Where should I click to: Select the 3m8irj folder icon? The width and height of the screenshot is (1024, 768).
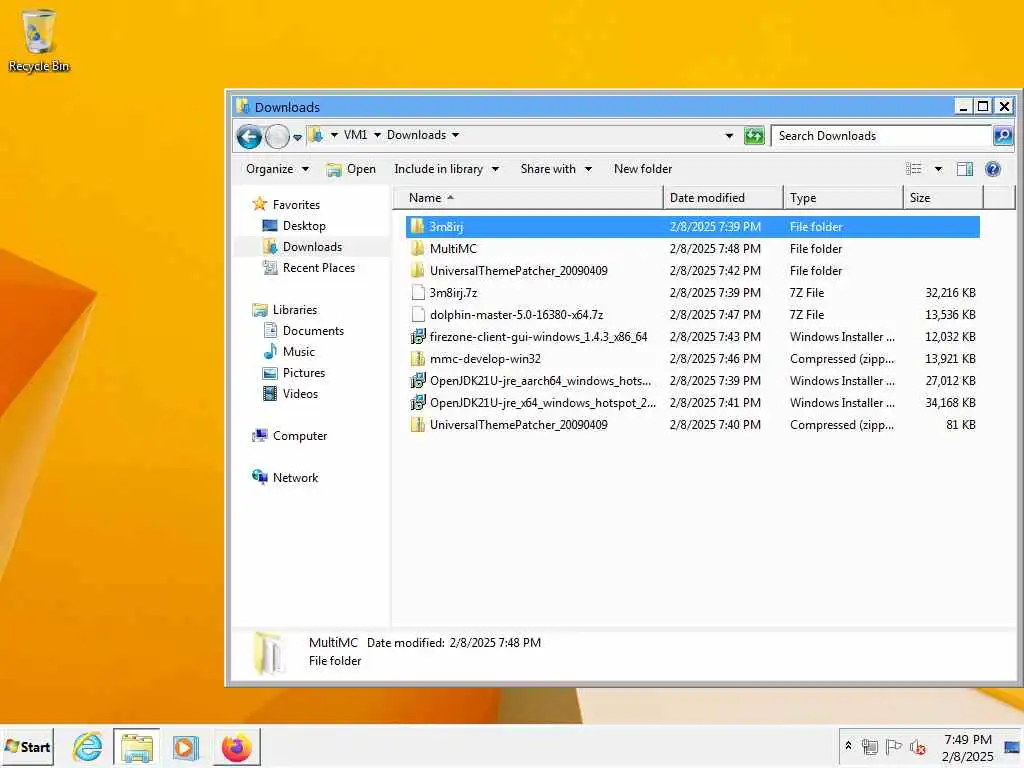coord(418,227)
